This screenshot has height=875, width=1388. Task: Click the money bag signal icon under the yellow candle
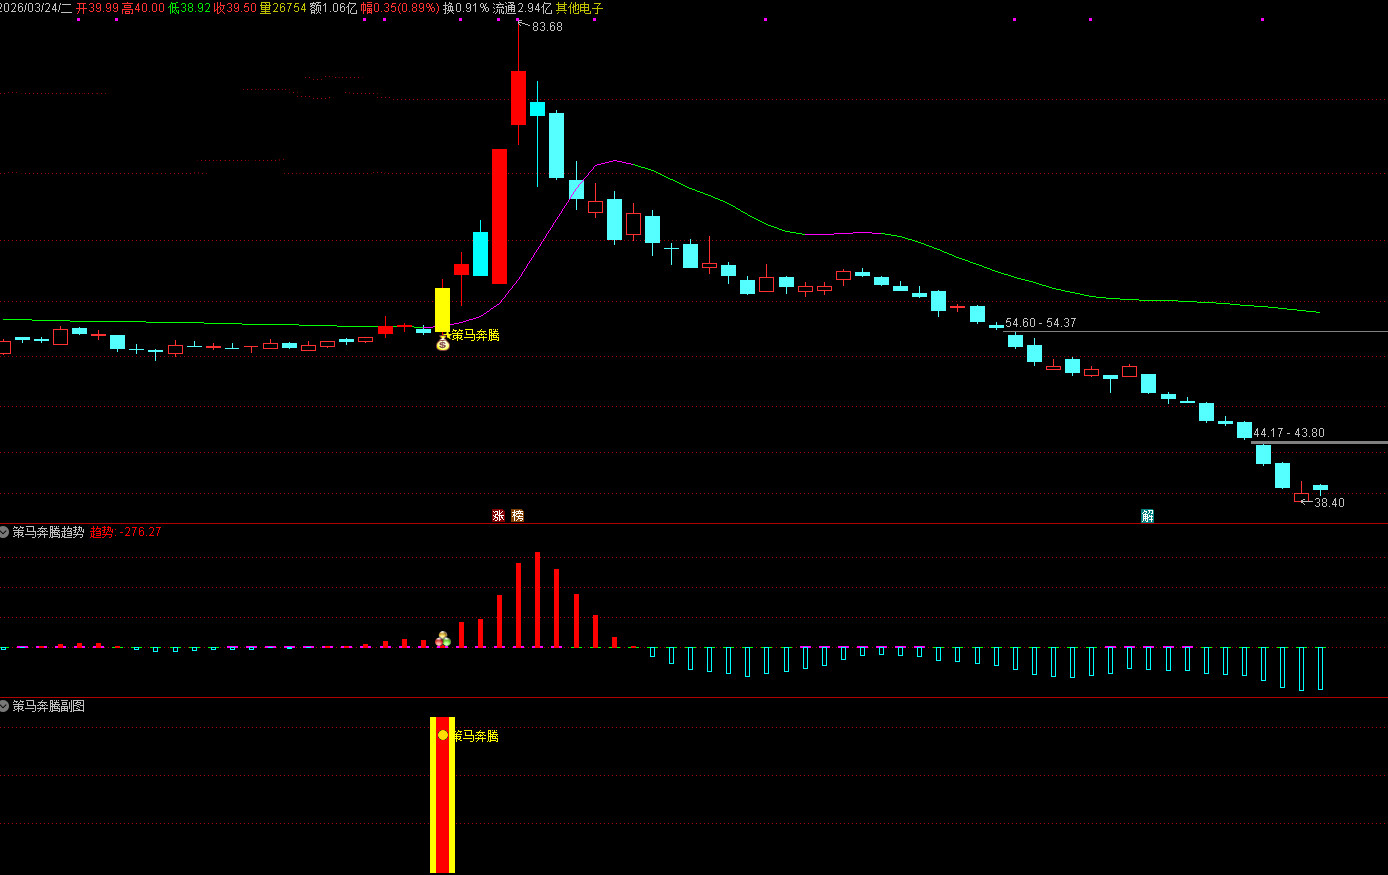tap(443, 344)
